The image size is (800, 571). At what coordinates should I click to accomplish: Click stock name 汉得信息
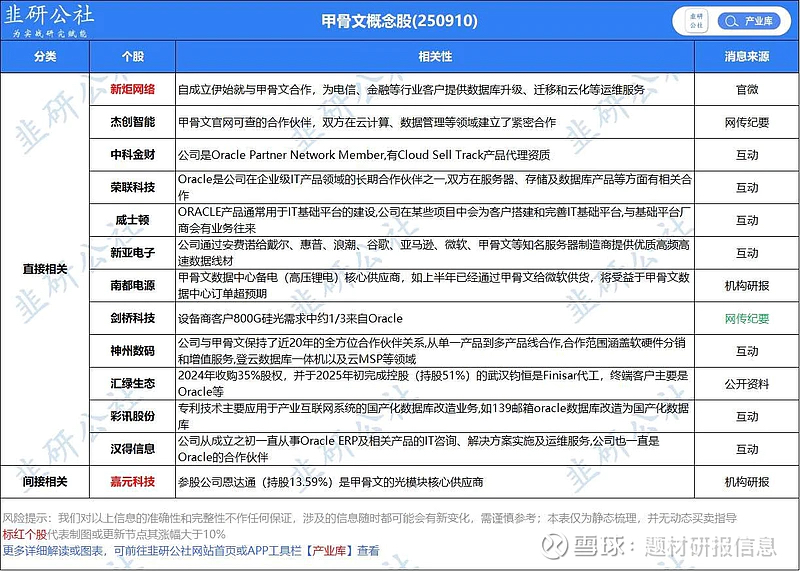click(133, 449)
